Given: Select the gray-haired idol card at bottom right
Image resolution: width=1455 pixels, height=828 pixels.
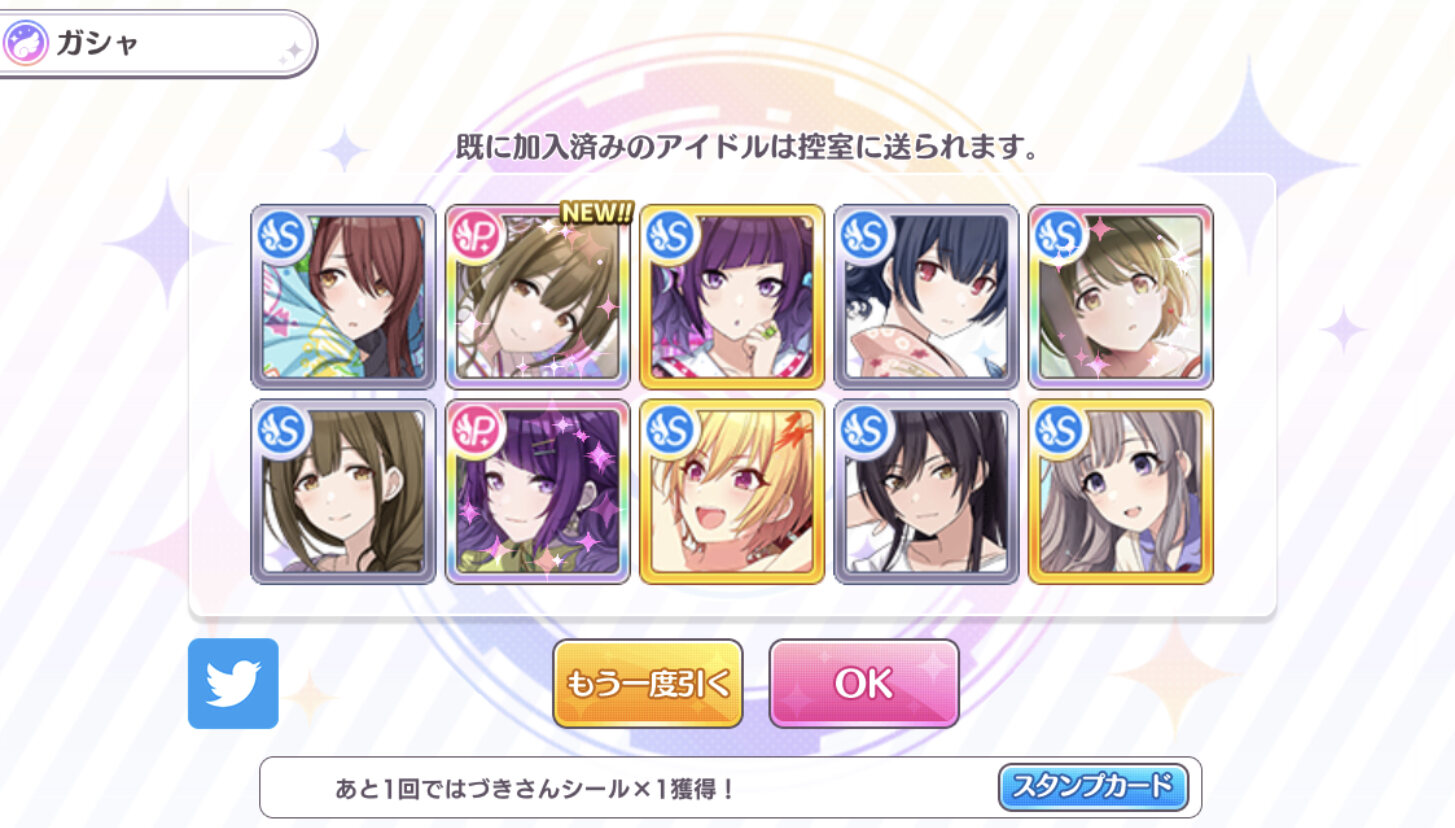Looking at the screenshot, I should point(1121,491).
